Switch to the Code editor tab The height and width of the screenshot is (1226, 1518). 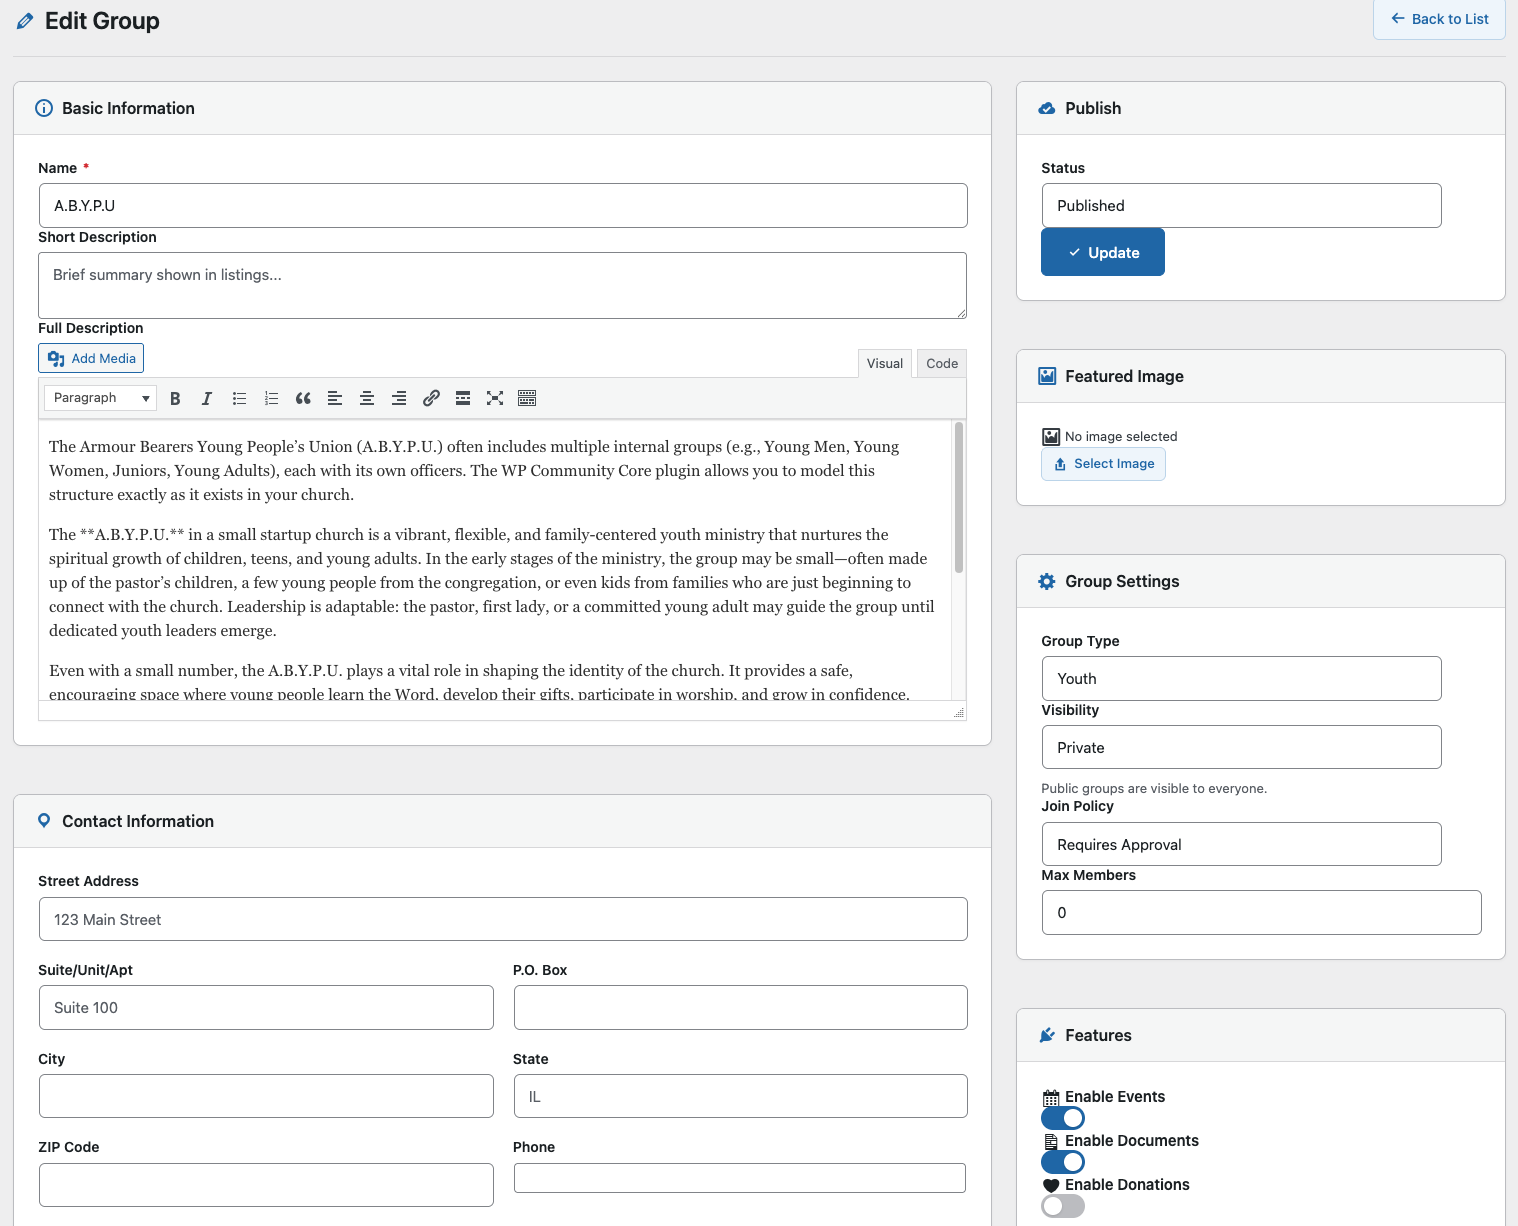942,364
